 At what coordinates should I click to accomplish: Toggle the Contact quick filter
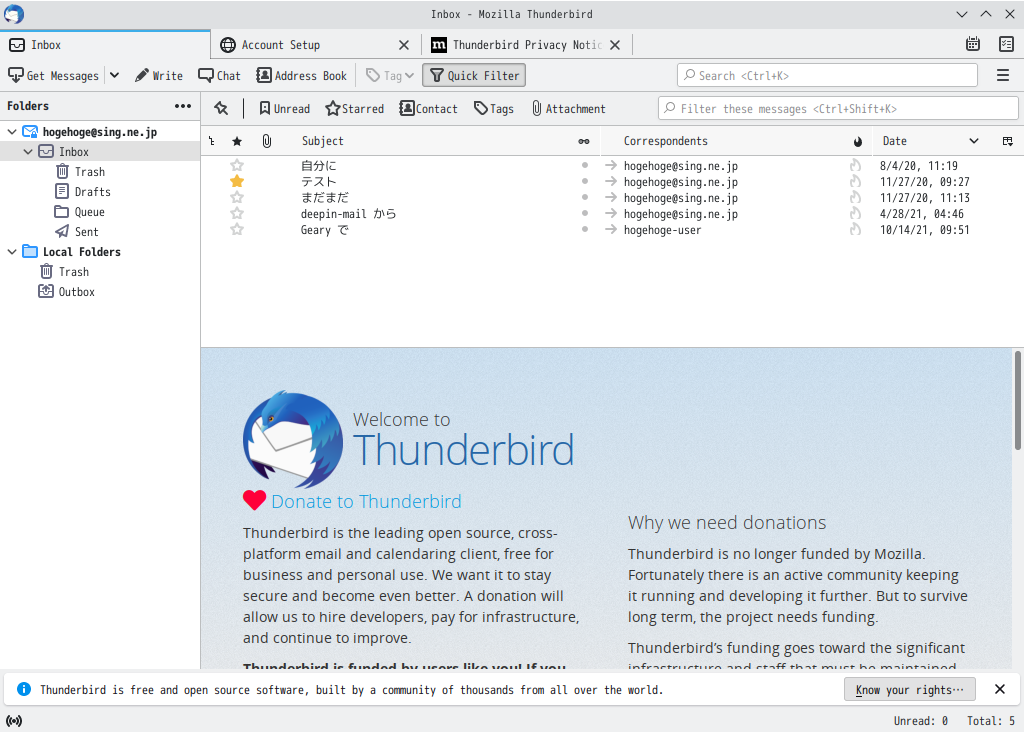coord(428,108)
